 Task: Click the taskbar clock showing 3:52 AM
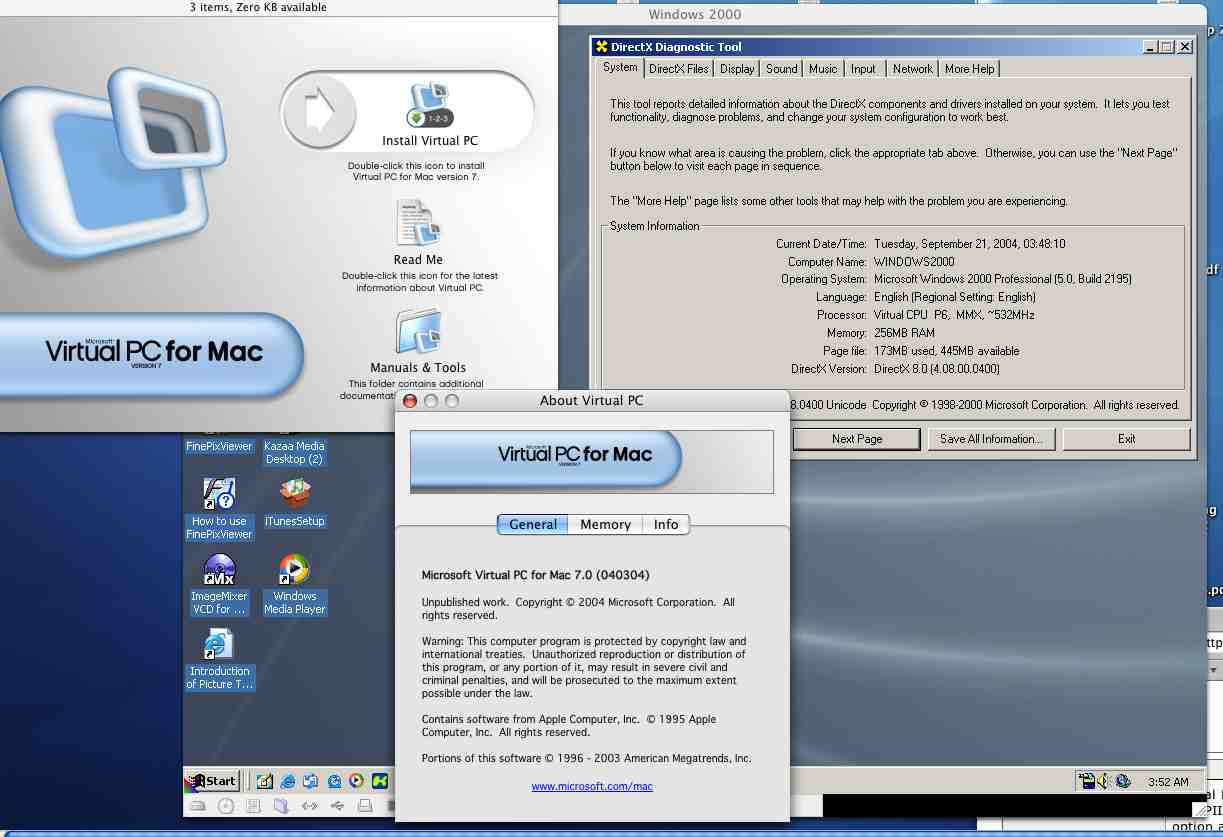tap(1169, 782)
